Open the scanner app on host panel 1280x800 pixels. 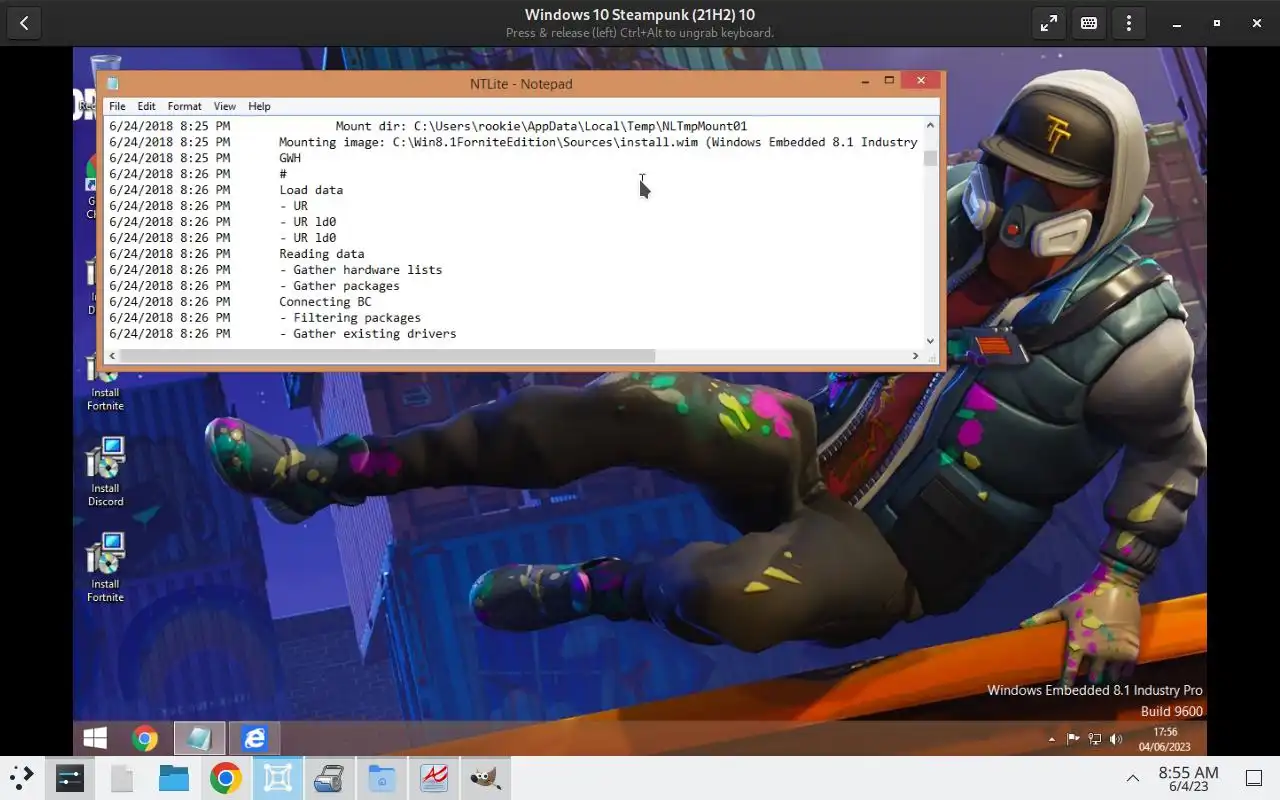coord(329,778)
